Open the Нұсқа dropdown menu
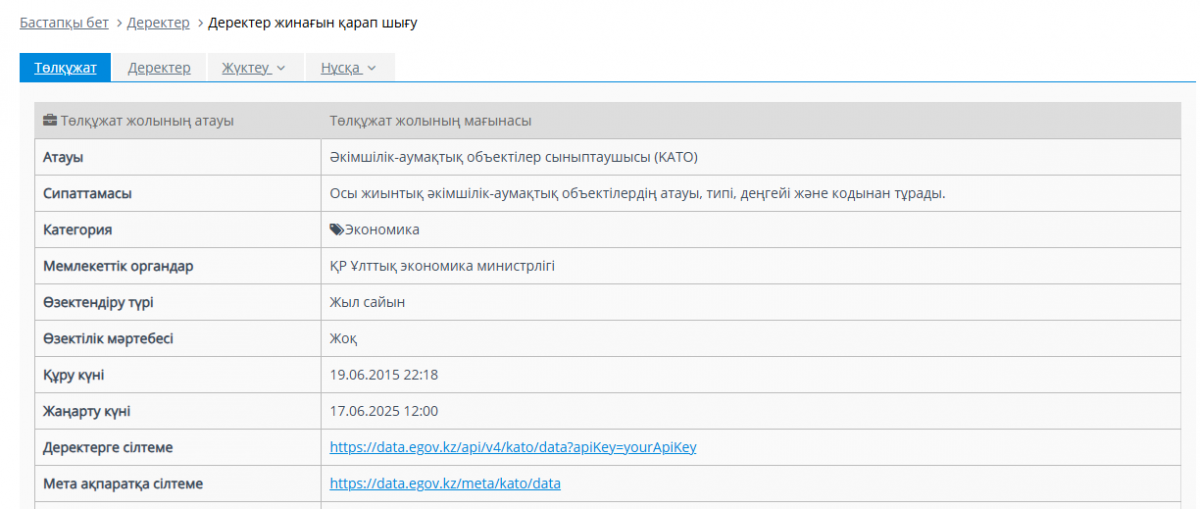1200x509 pixels. (348, 68)
